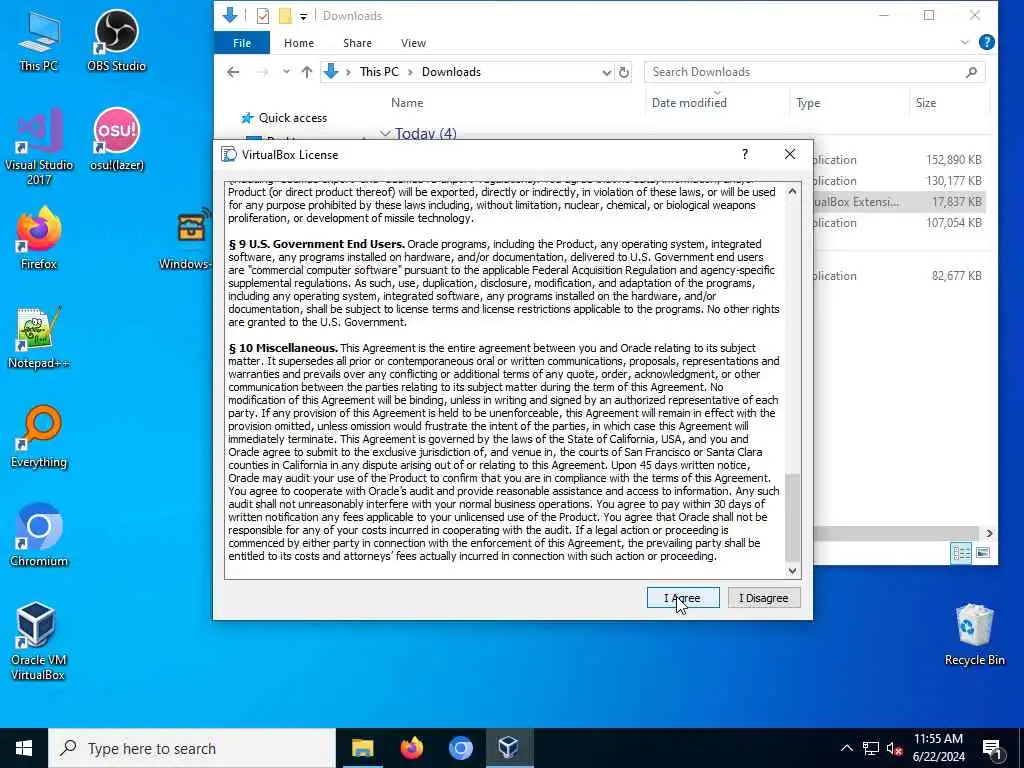Viewport: 1024px width, 768px height.
Task: Open the notification center icon
Action: pyautogui.click(x=992, y=749)
